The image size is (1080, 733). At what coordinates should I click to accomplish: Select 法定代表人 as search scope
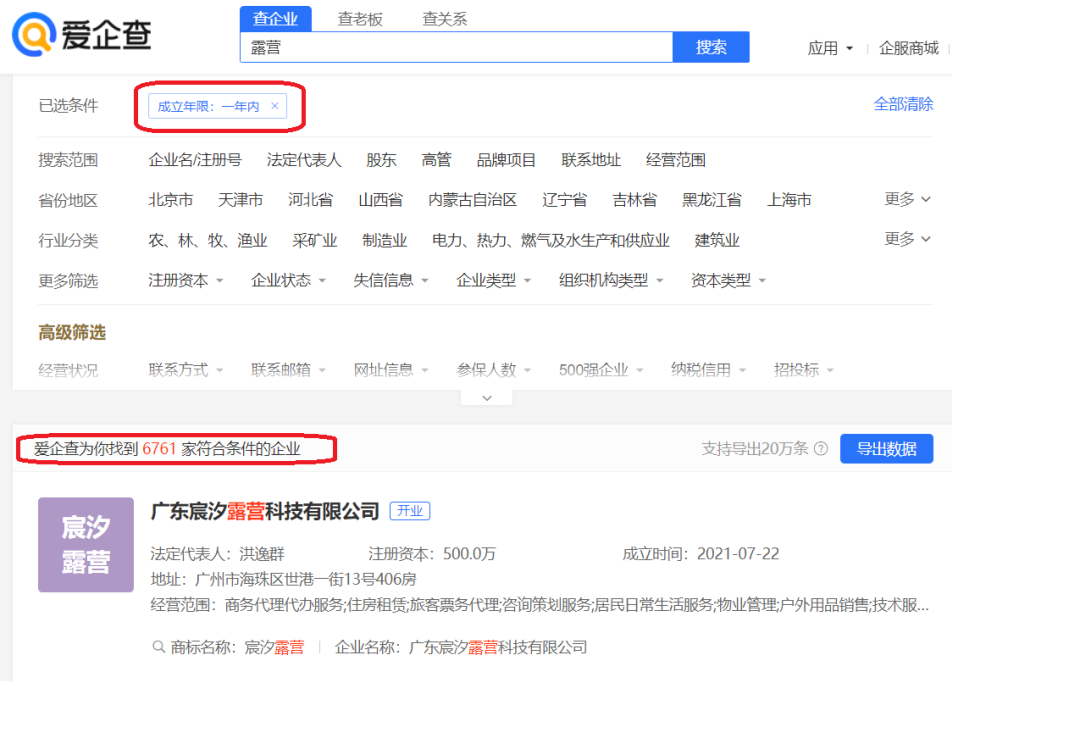pyautogui.click(x=304, y=160)
